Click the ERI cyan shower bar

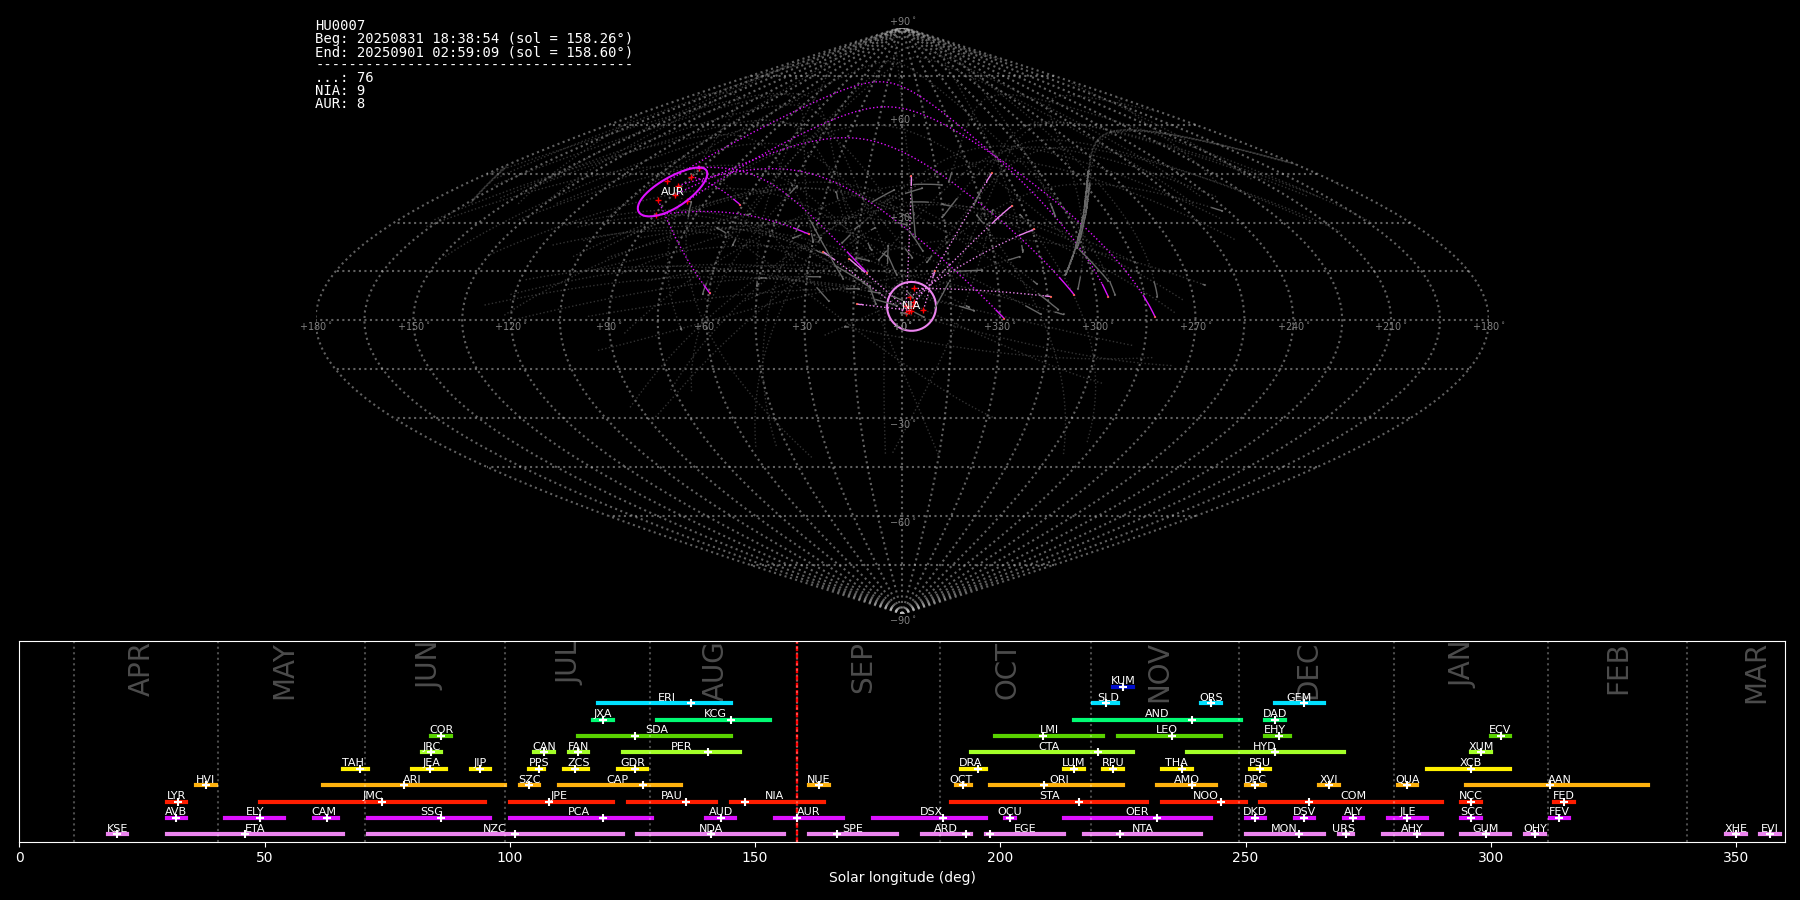tap(664, 703)
